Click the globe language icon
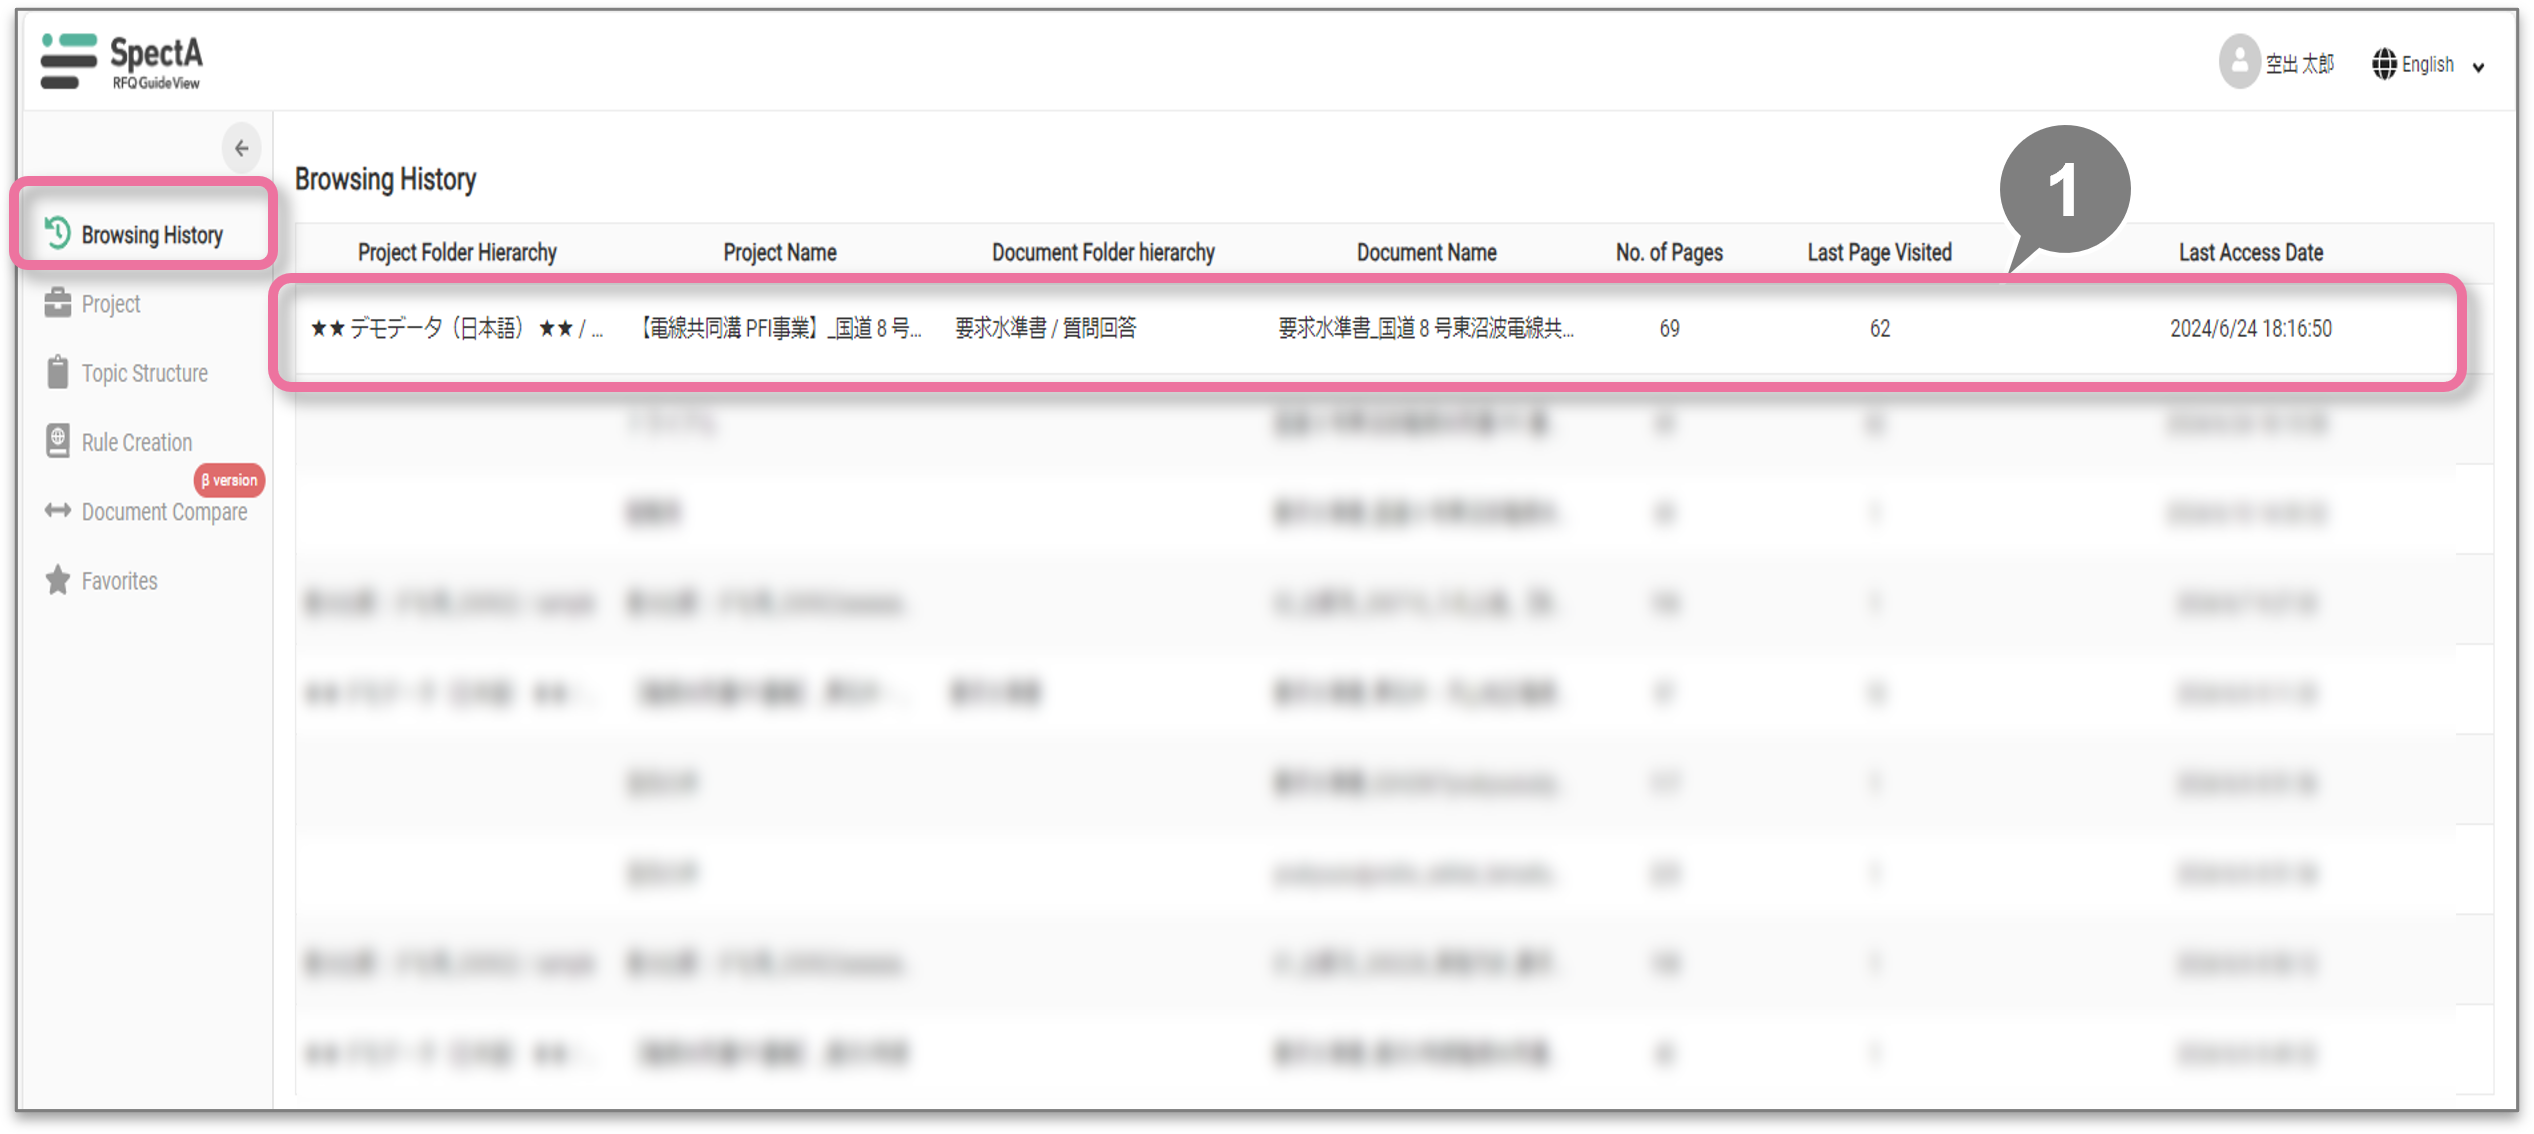 [2384, 64]
